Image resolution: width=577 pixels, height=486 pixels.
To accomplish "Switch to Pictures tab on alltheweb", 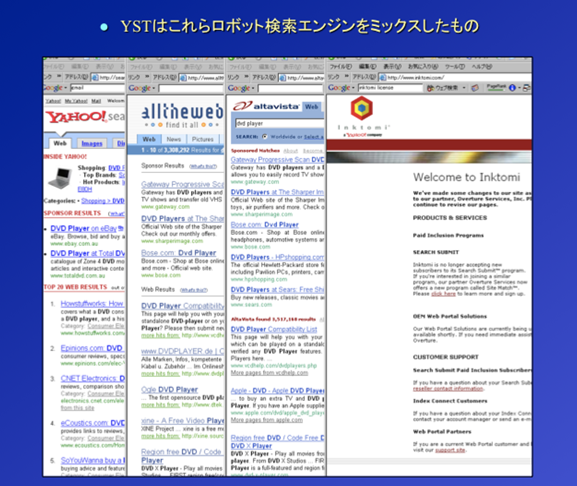I will coord(203,139).
